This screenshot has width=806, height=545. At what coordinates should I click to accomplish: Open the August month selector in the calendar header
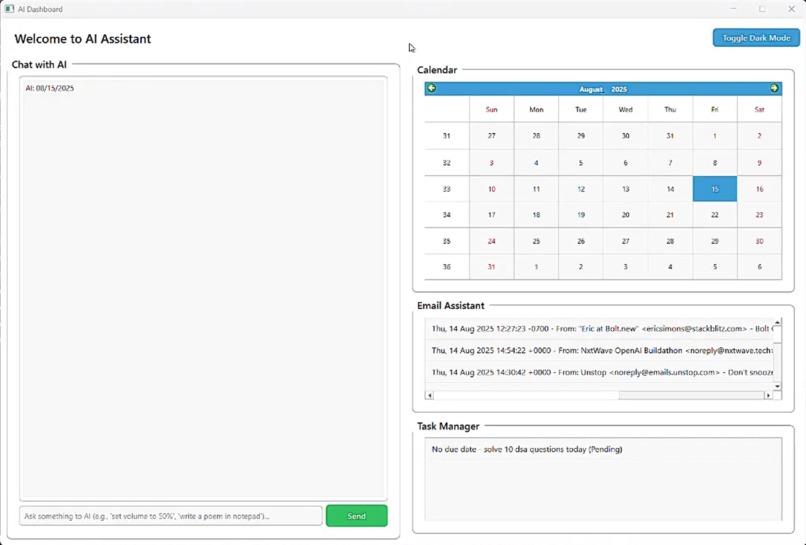[x=591, y=89]
